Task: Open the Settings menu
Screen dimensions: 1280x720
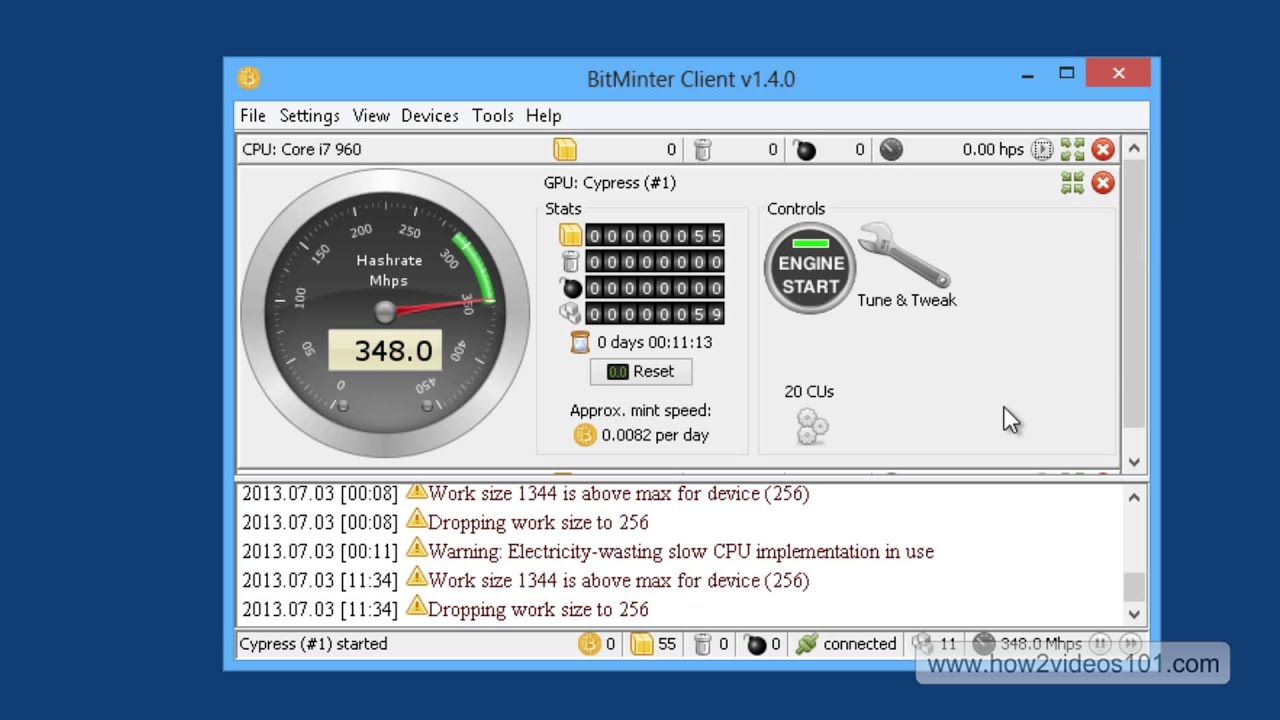Action: pyautogui.click(x=309, y=116)
